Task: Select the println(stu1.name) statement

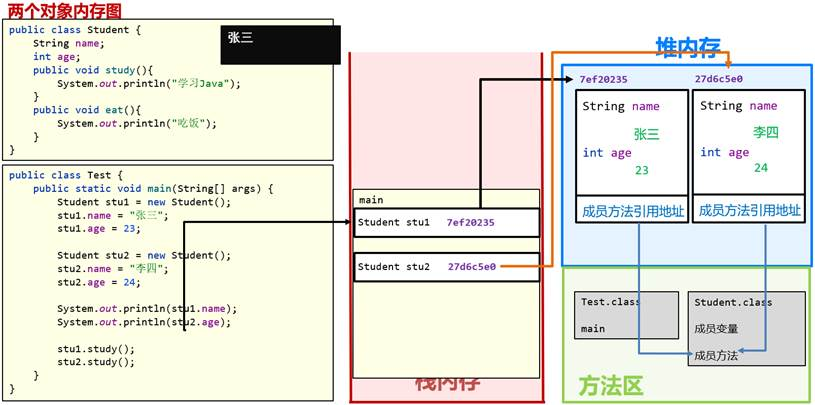Action: 147,309
